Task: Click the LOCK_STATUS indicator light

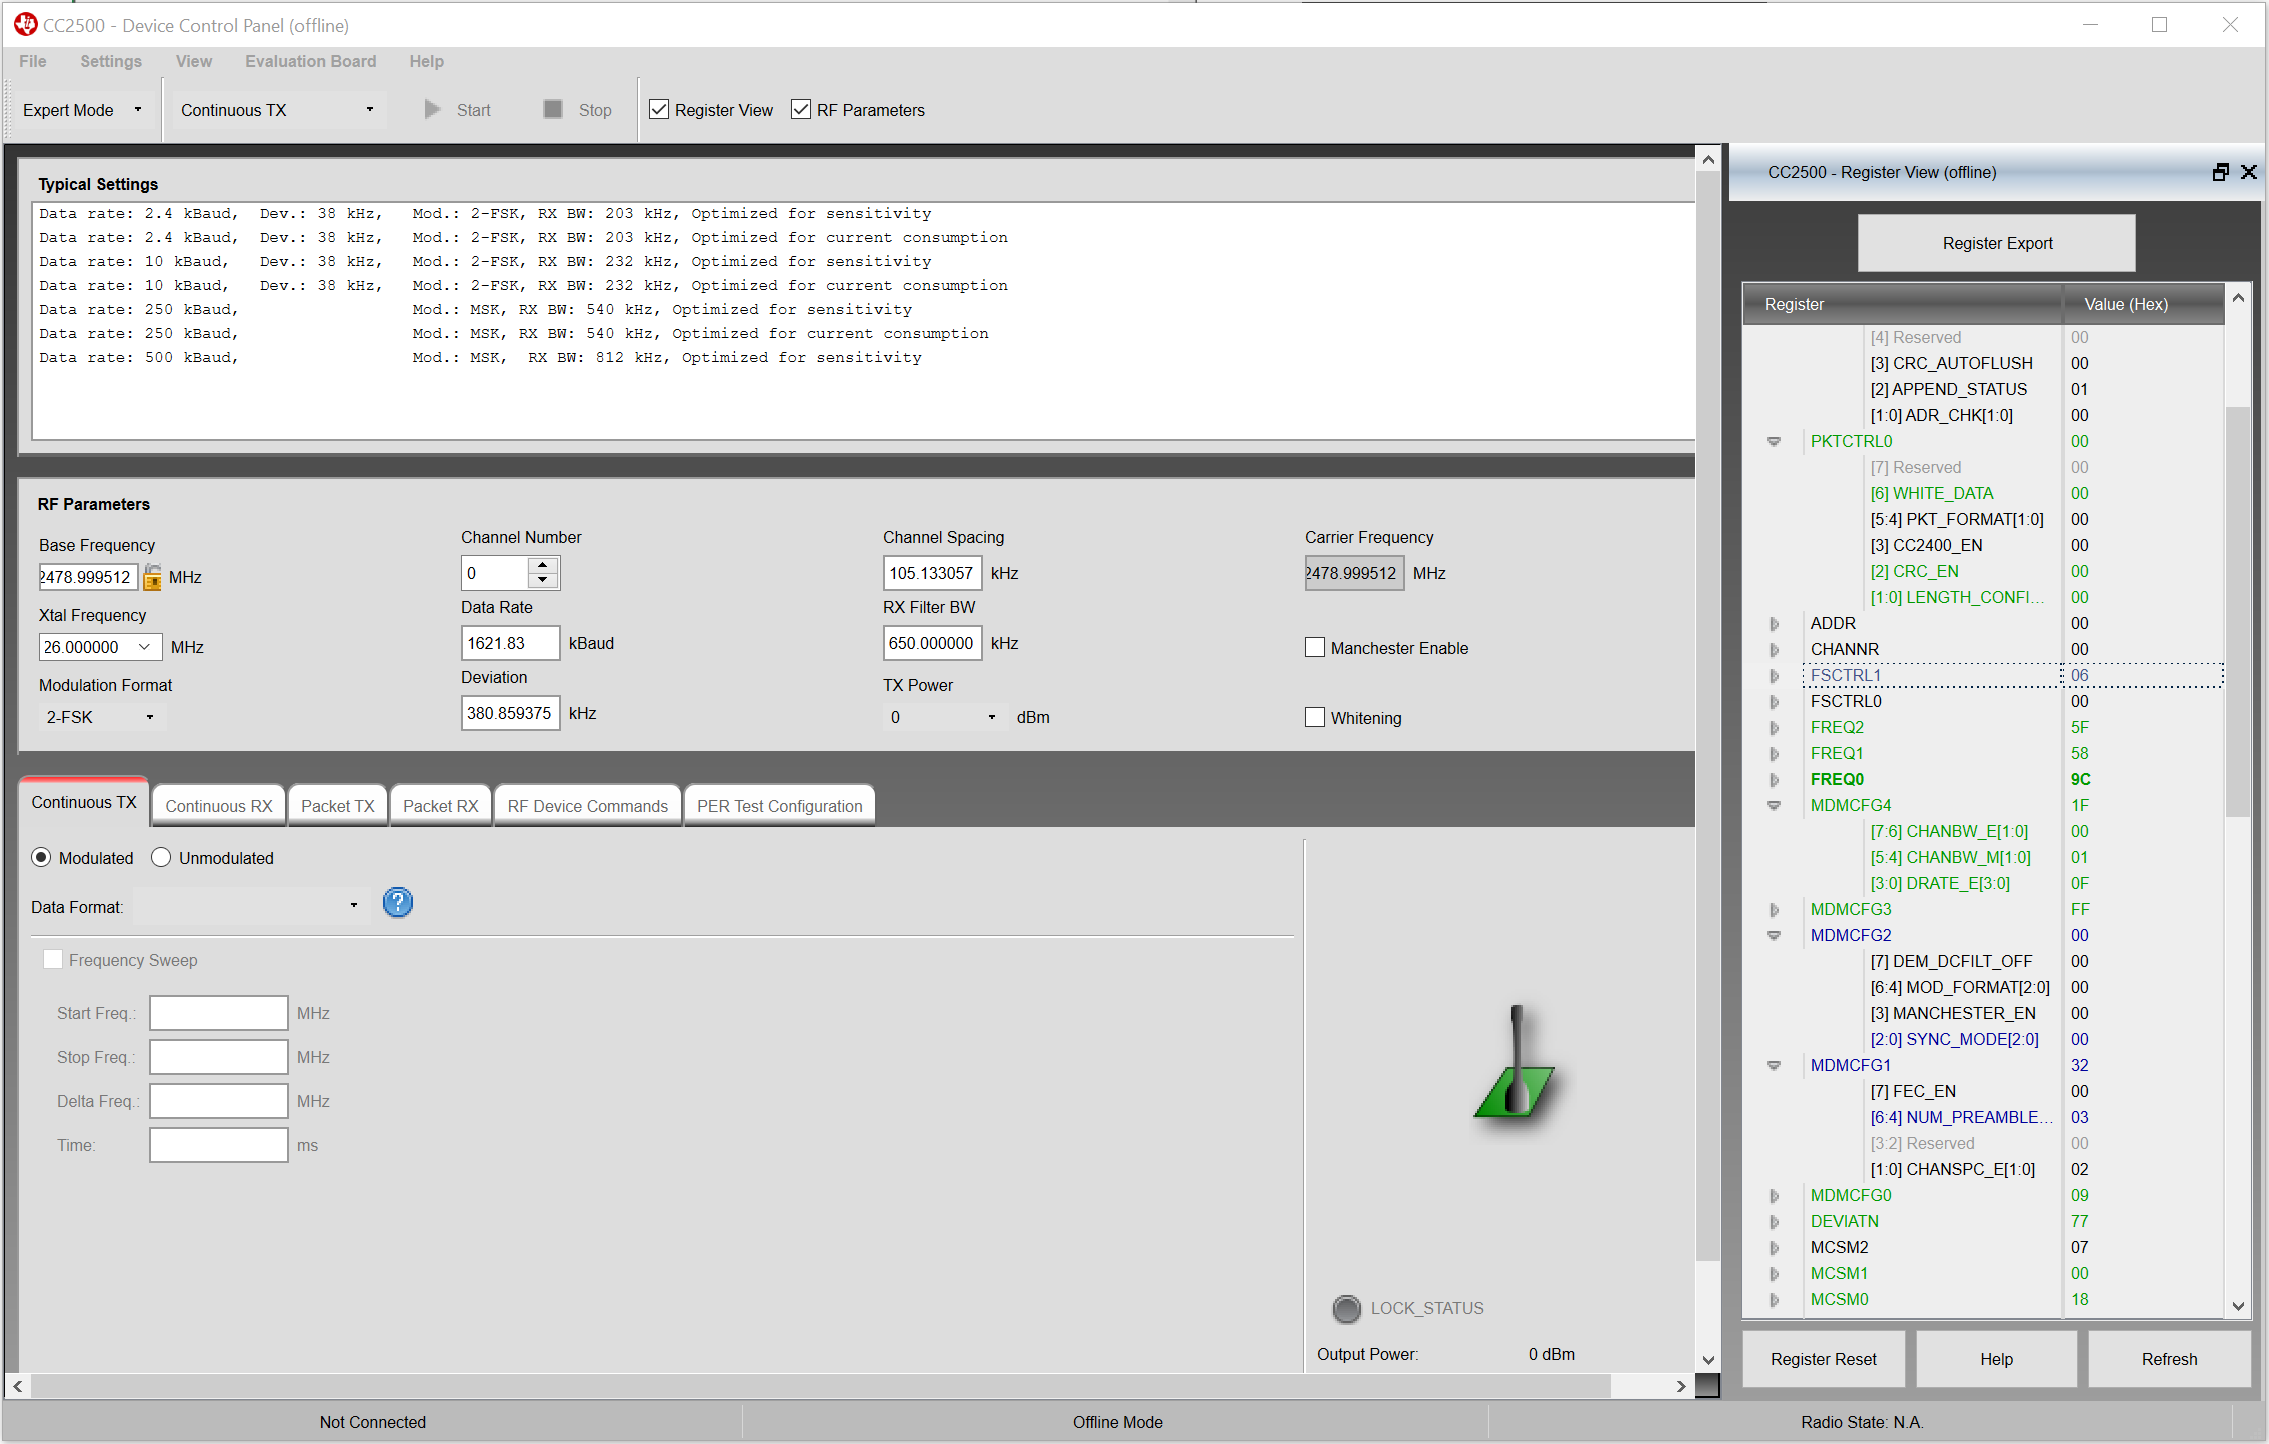Action: (x=1346, y=1308)
